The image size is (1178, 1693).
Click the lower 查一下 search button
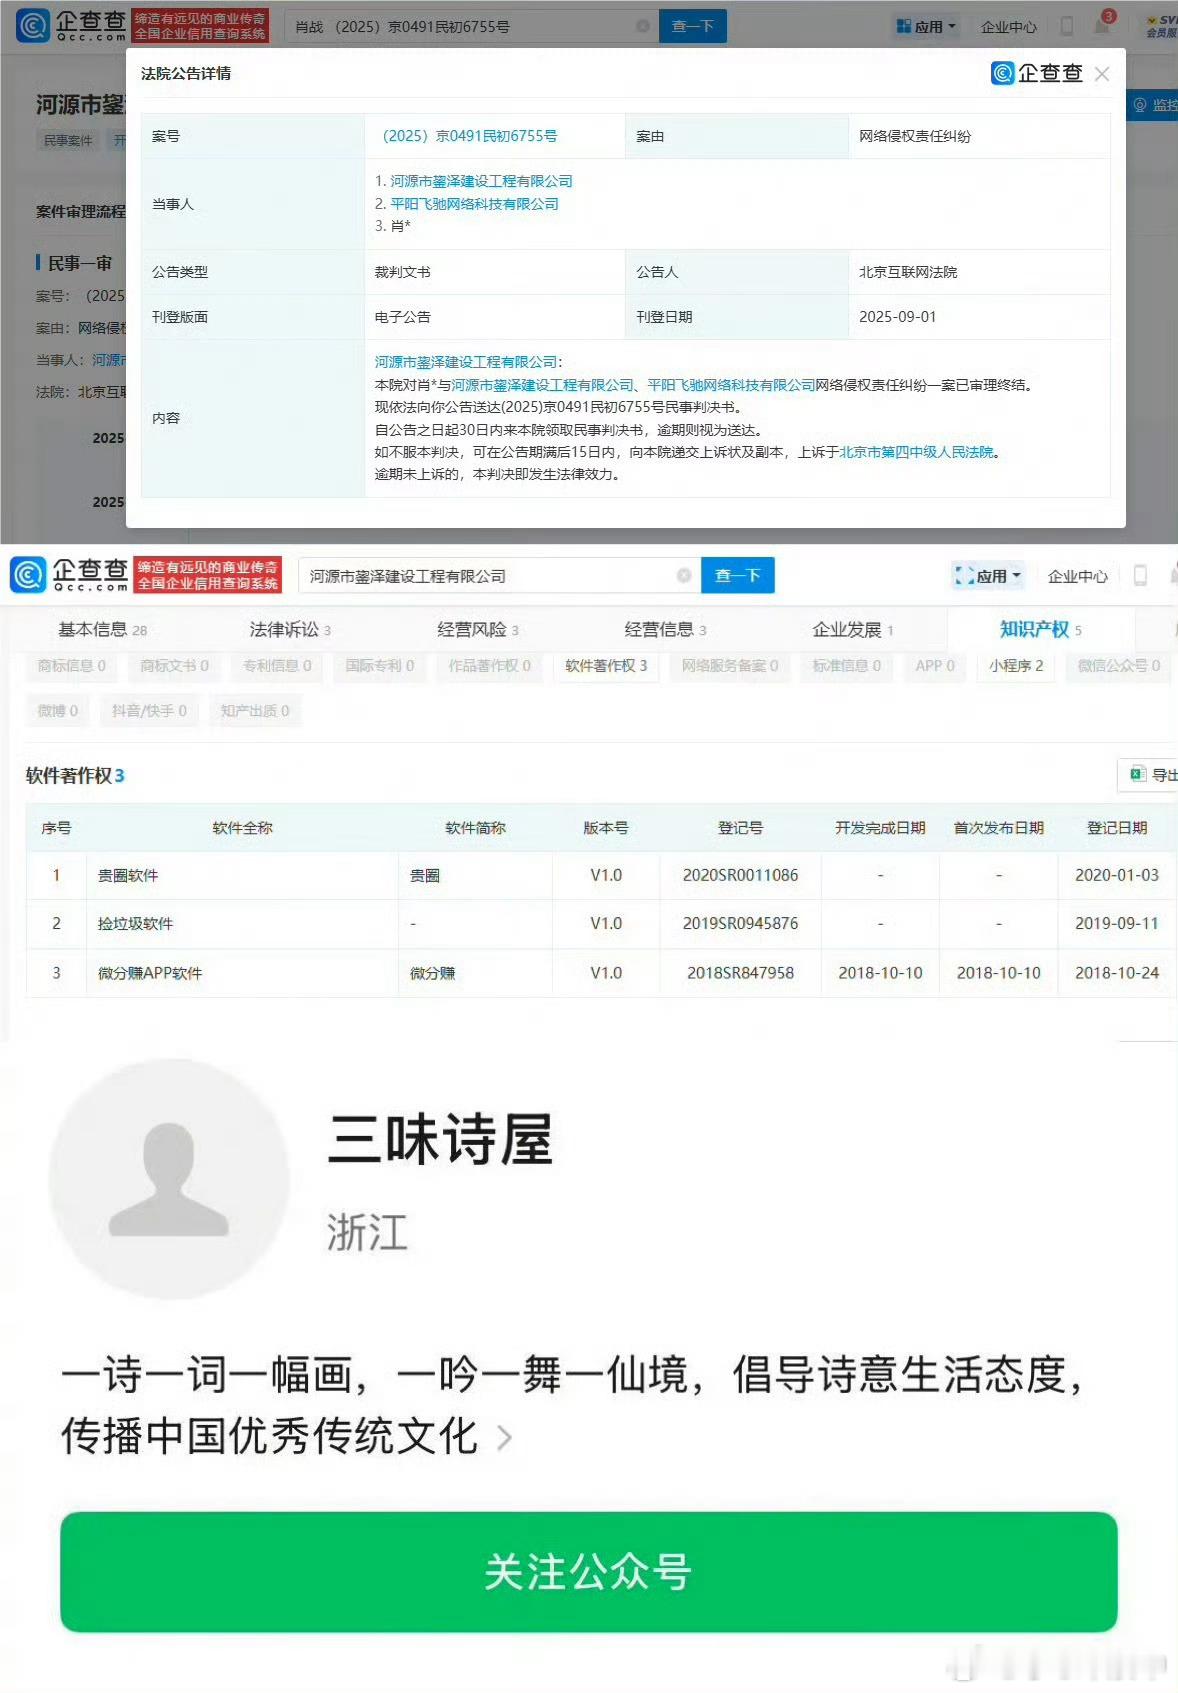[738, 575]
